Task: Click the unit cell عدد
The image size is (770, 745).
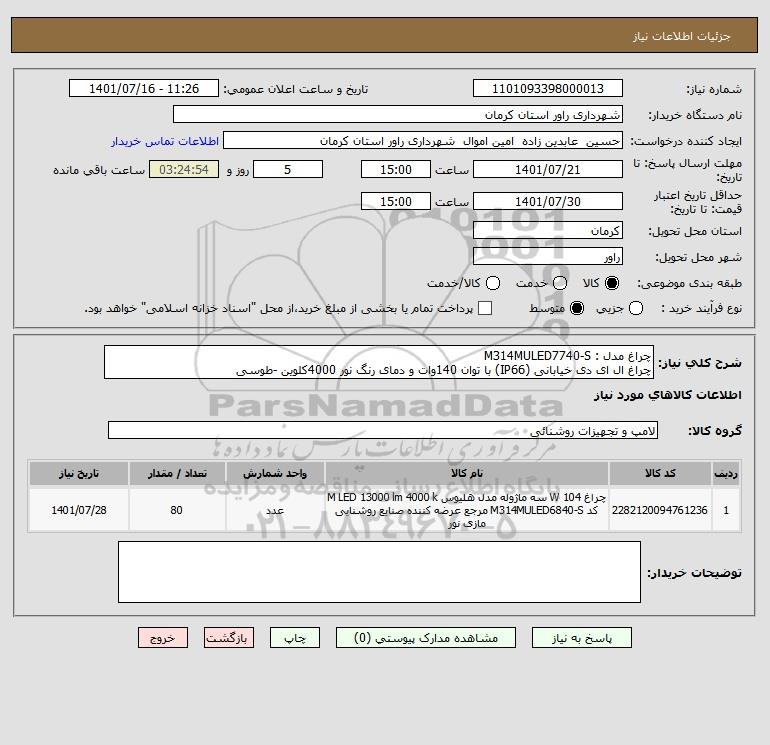Action: (x=275, y=510)
